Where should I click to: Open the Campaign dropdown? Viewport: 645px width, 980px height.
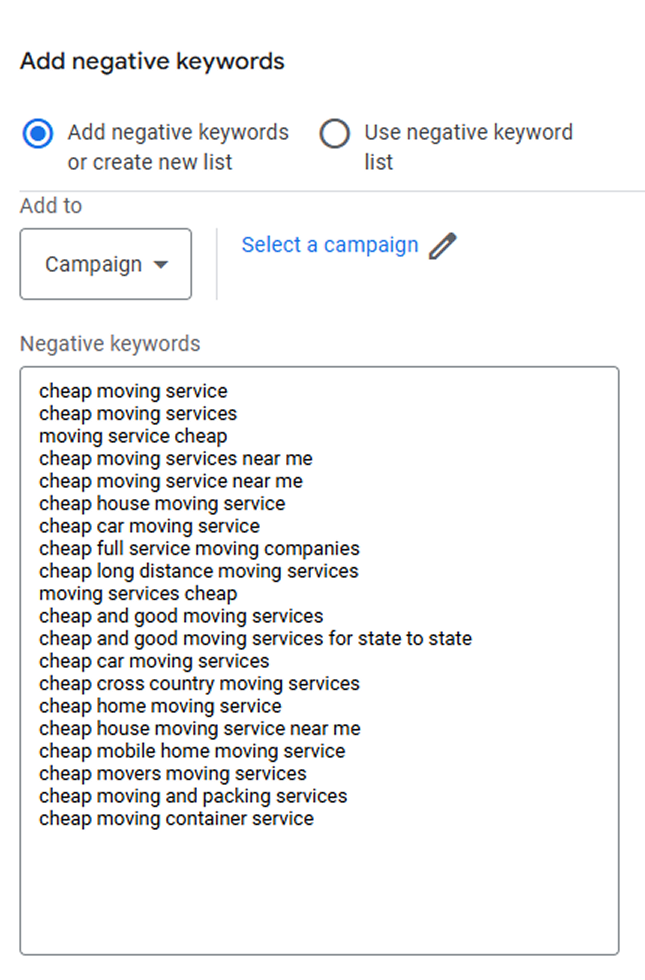click(x=106, y=264)
